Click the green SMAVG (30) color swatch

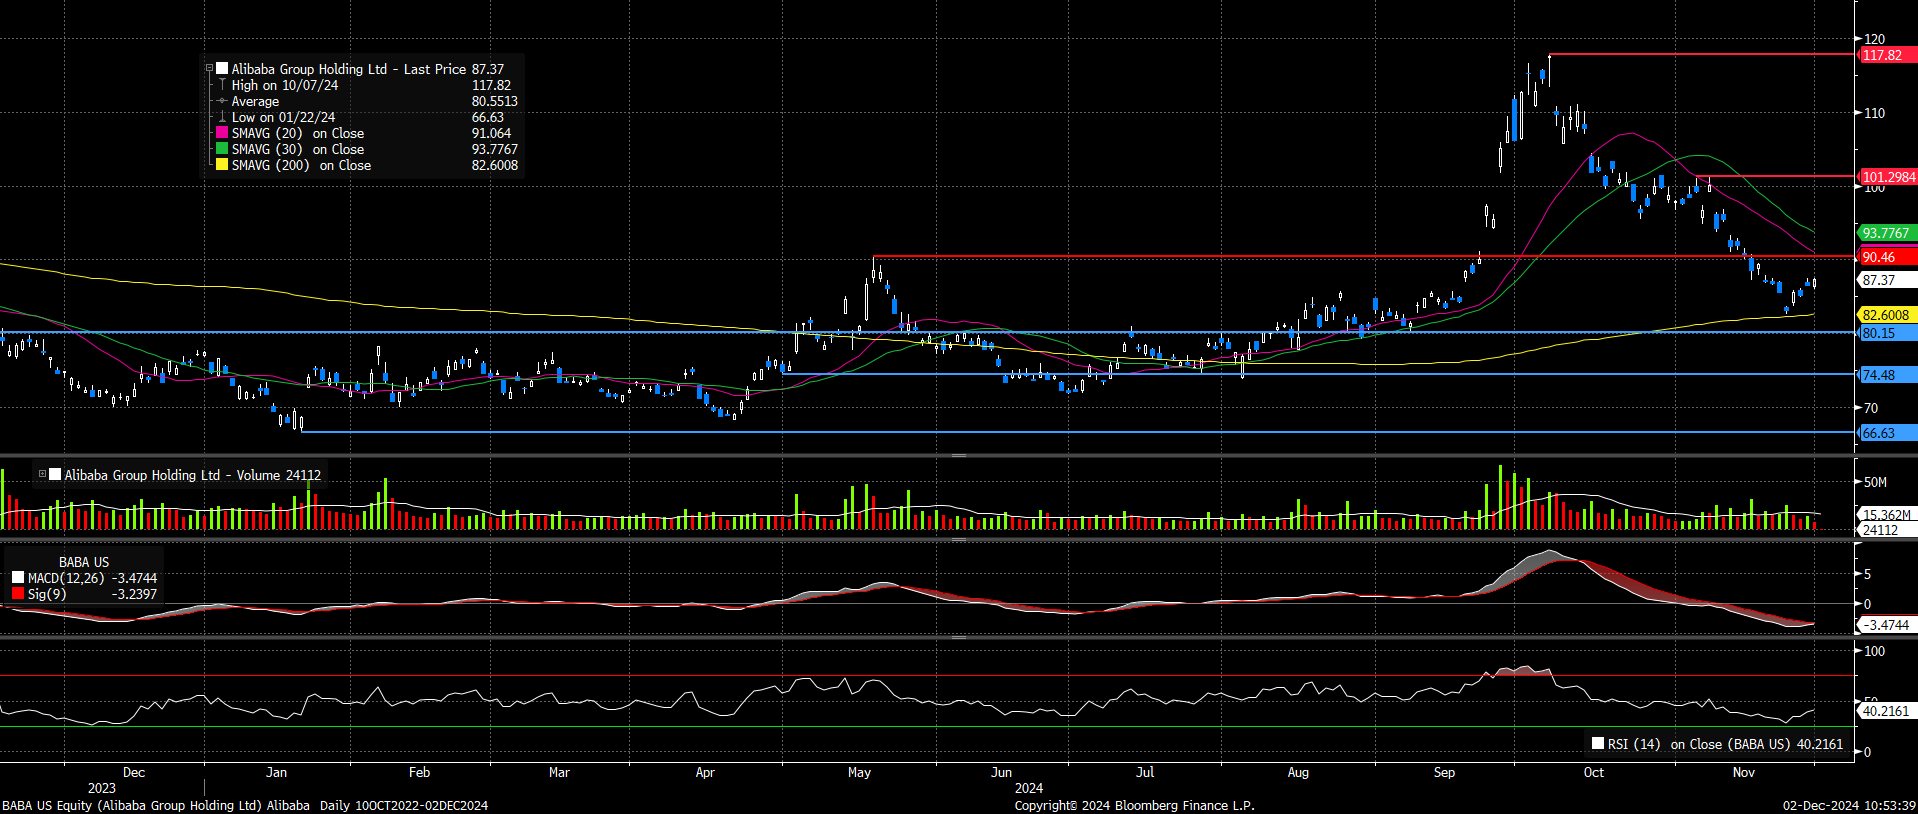tap(222, 149)
